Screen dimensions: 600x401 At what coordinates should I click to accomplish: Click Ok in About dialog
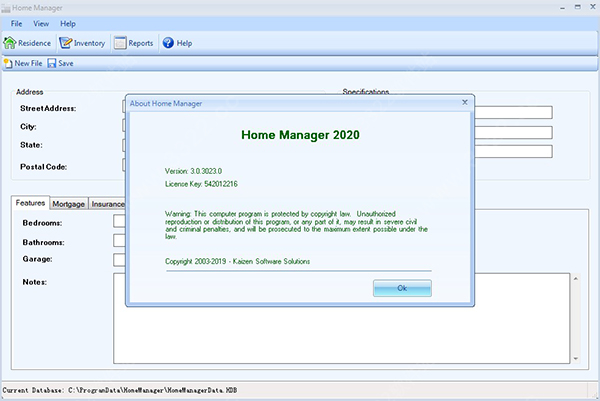[x=402, y=288]
